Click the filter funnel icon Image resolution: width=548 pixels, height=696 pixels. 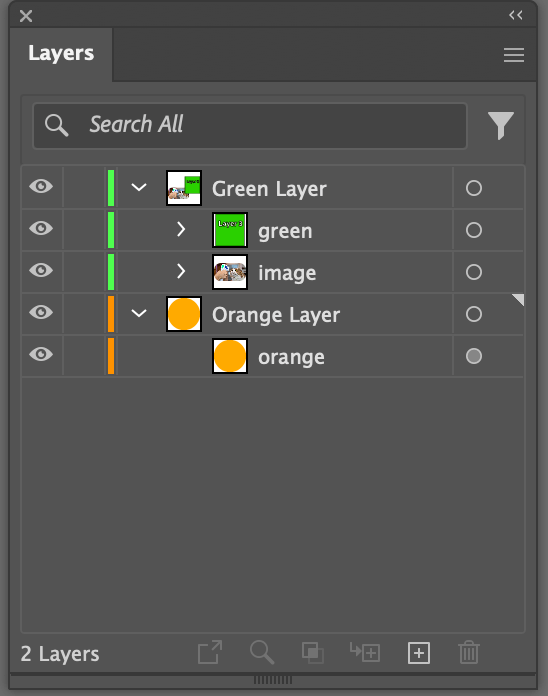501,126
